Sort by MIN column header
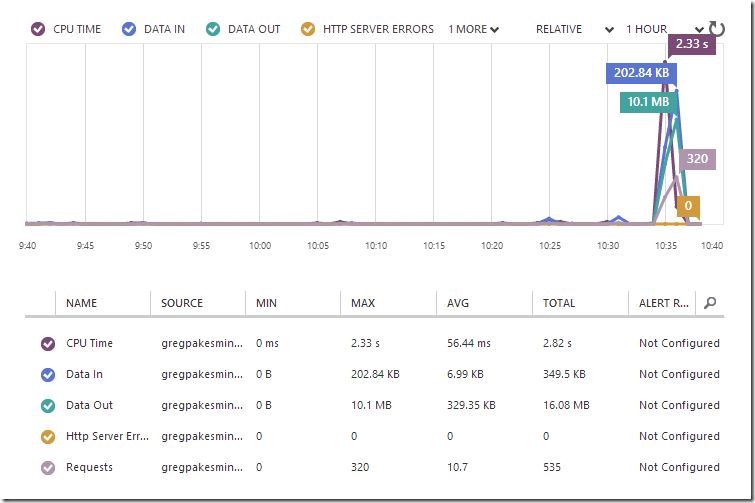The image size is (755, 503). (266, 303)
